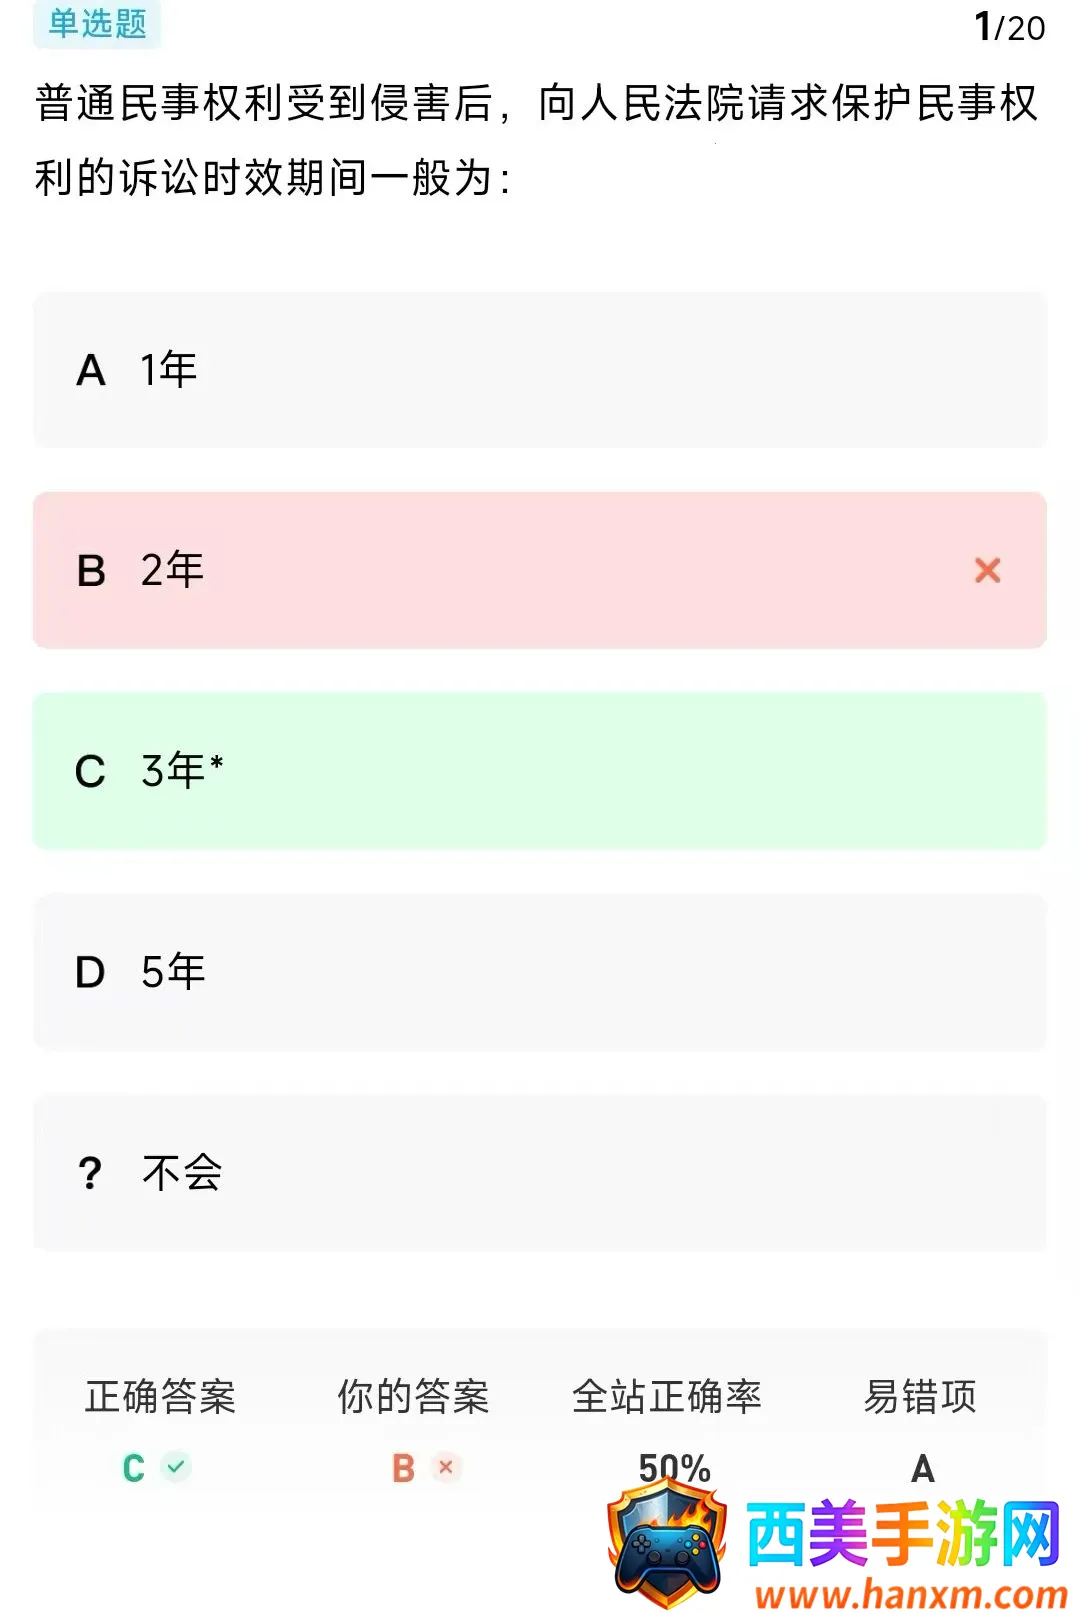Click the red letter B under 你的答案
This screenshot has height=1613, width=1080.
point(403,1468)
